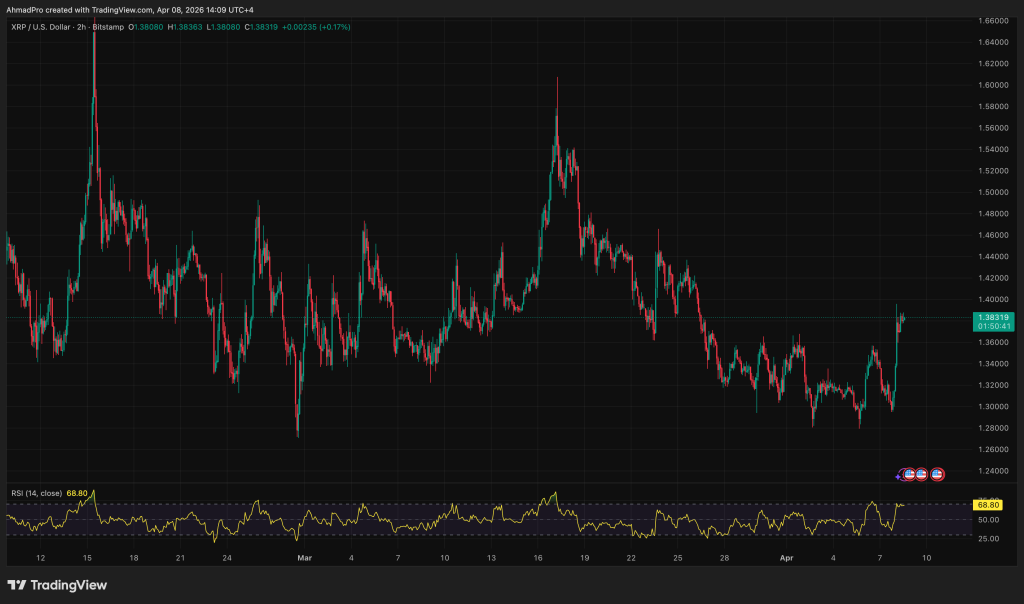The width and height of the screenshot is (1024, 604).
Task: Open the rightmost US flag economic event
Action: tap(937, 473)
